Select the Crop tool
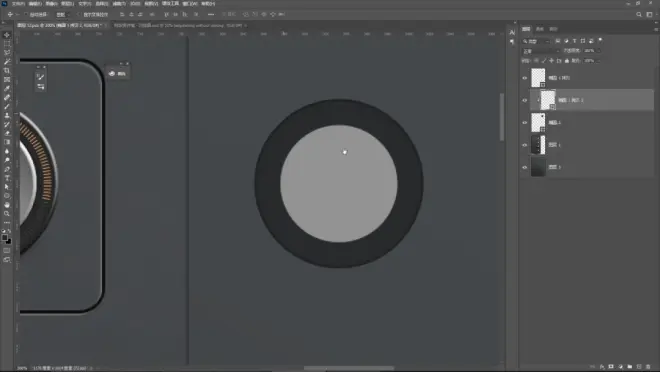Screen dimensions: 660x372 tap(7, 71)
